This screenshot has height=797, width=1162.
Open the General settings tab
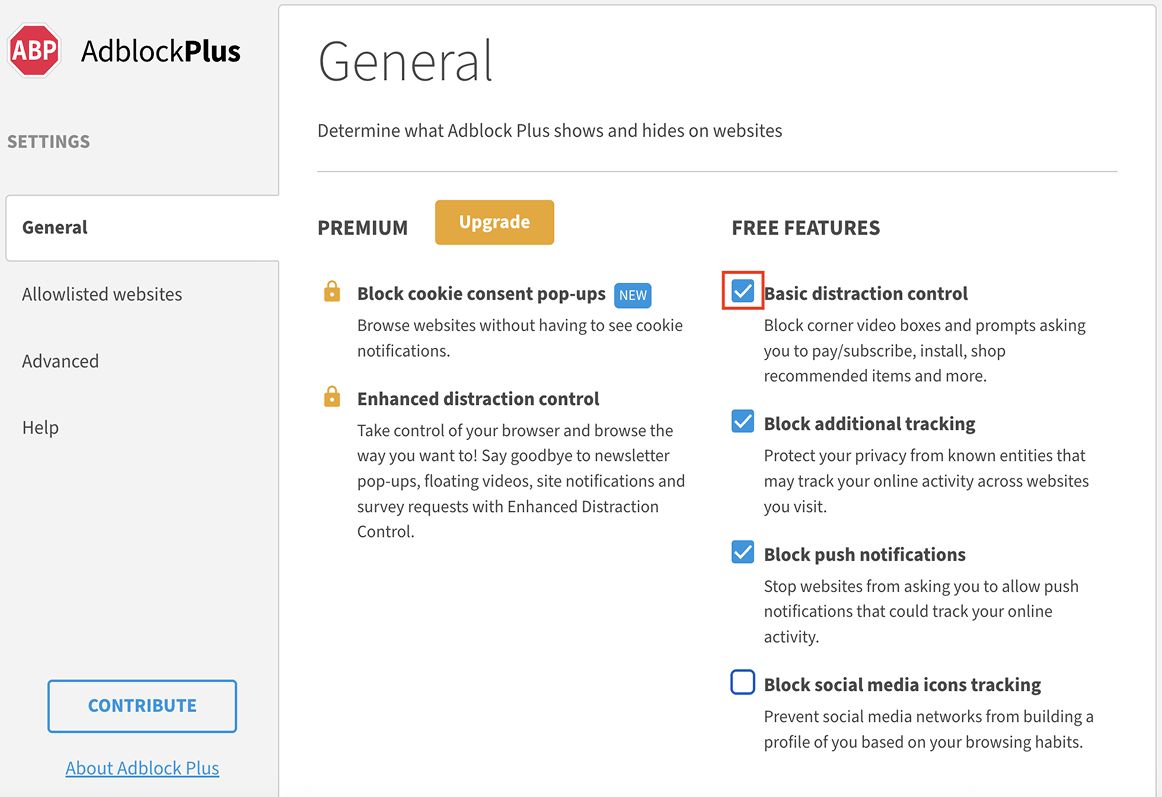(x=142, y=228)
